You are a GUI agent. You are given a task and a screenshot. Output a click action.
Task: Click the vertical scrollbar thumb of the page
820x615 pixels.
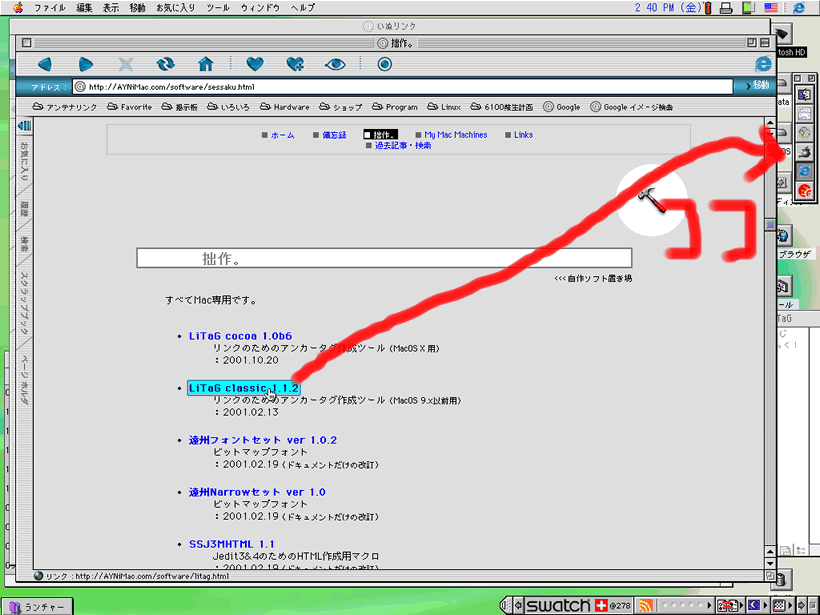coord(770,224)
